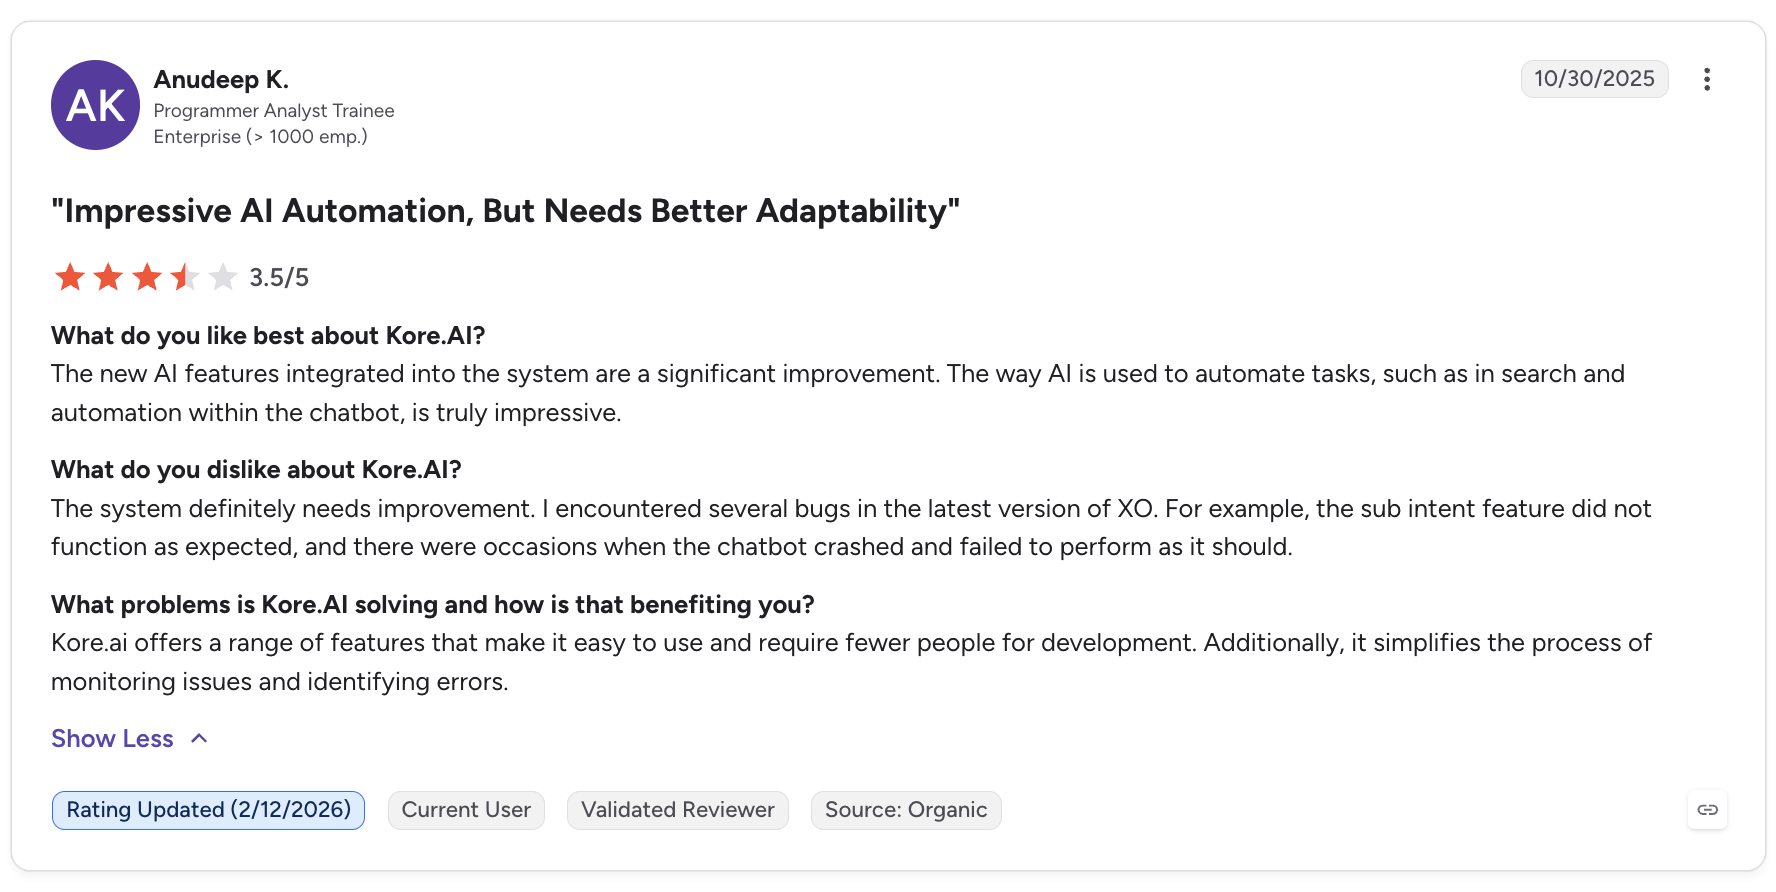Open reviewer name Anudeep K.
1776x892 pixels.
221,79
